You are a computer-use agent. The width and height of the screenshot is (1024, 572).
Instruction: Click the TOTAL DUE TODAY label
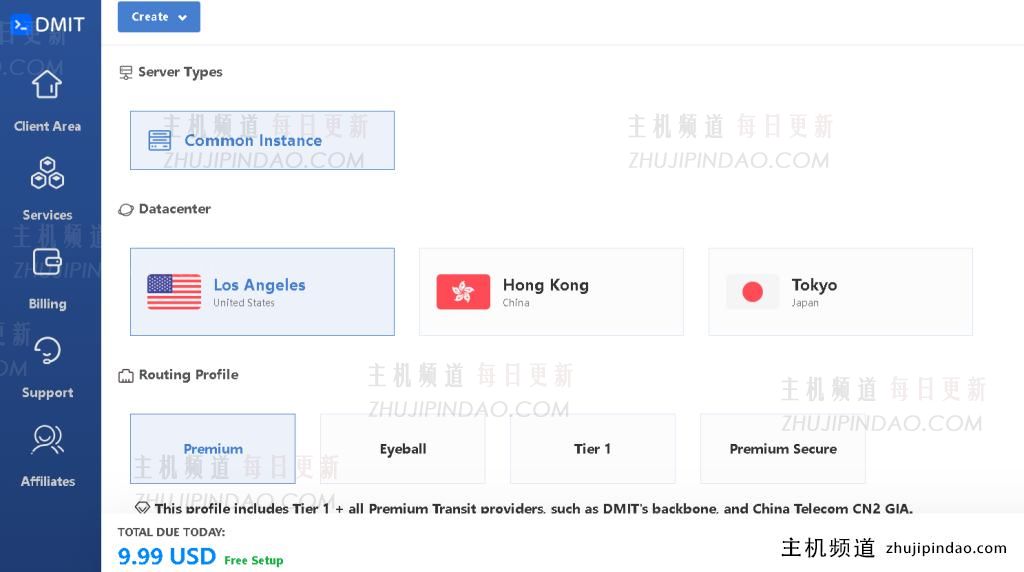coord(171,532)
